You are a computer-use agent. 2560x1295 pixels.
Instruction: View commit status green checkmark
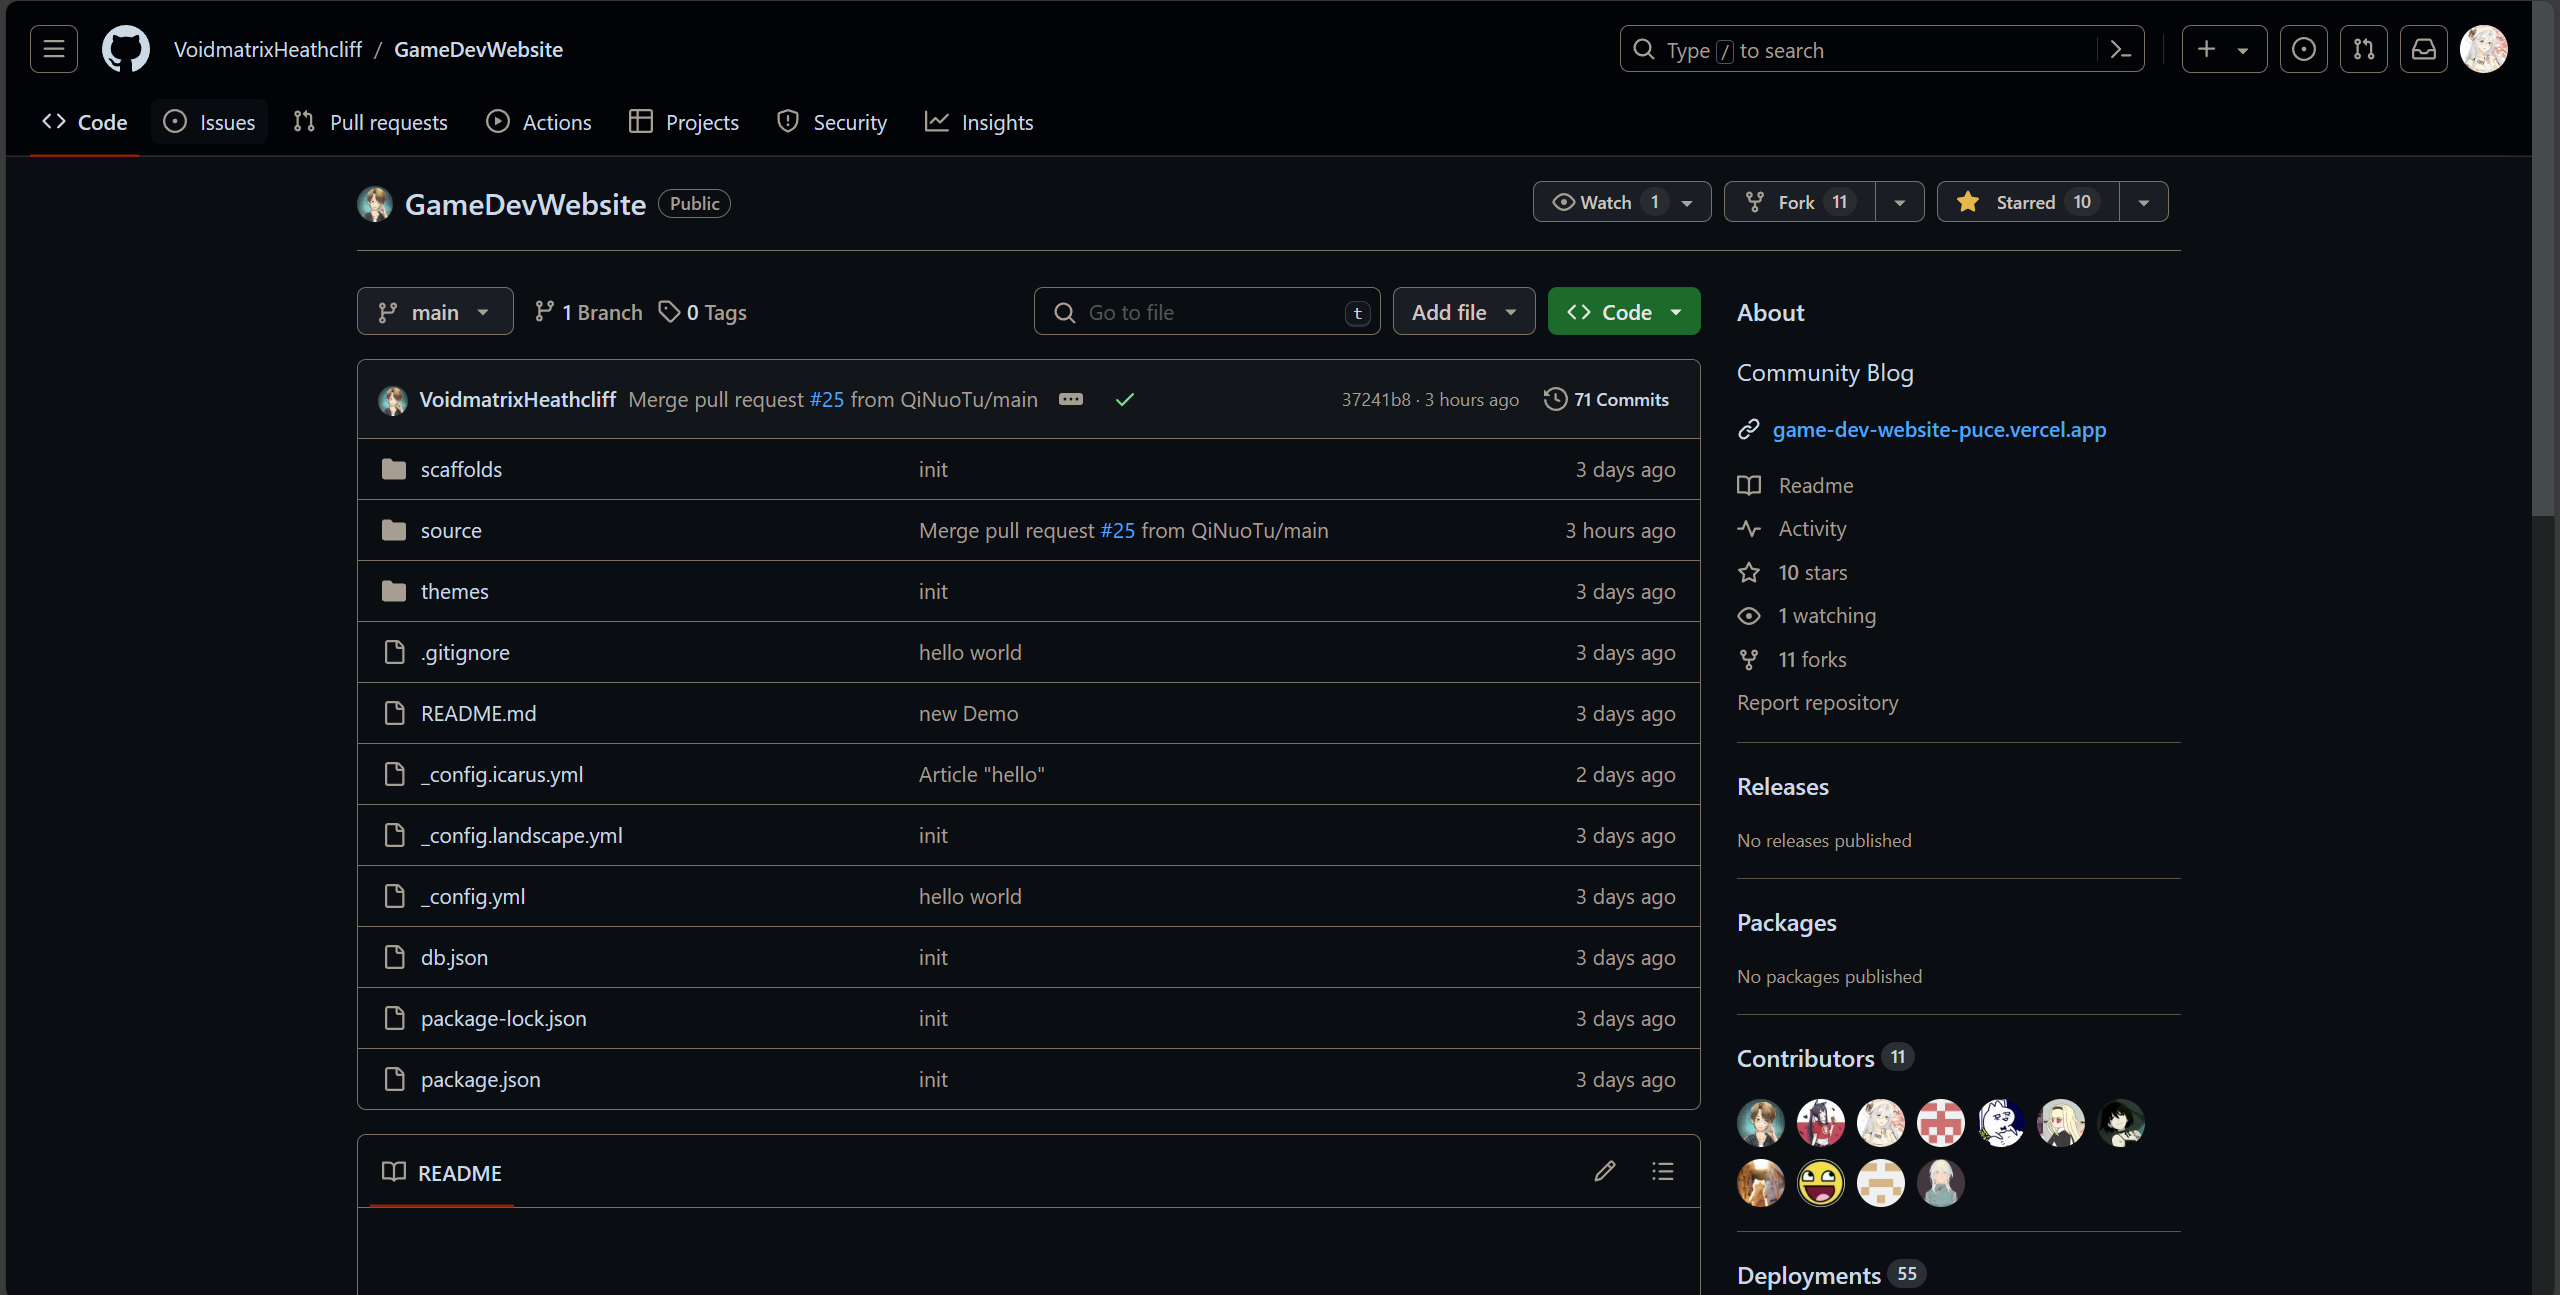pyautogui.click(x=1125, y=399)
